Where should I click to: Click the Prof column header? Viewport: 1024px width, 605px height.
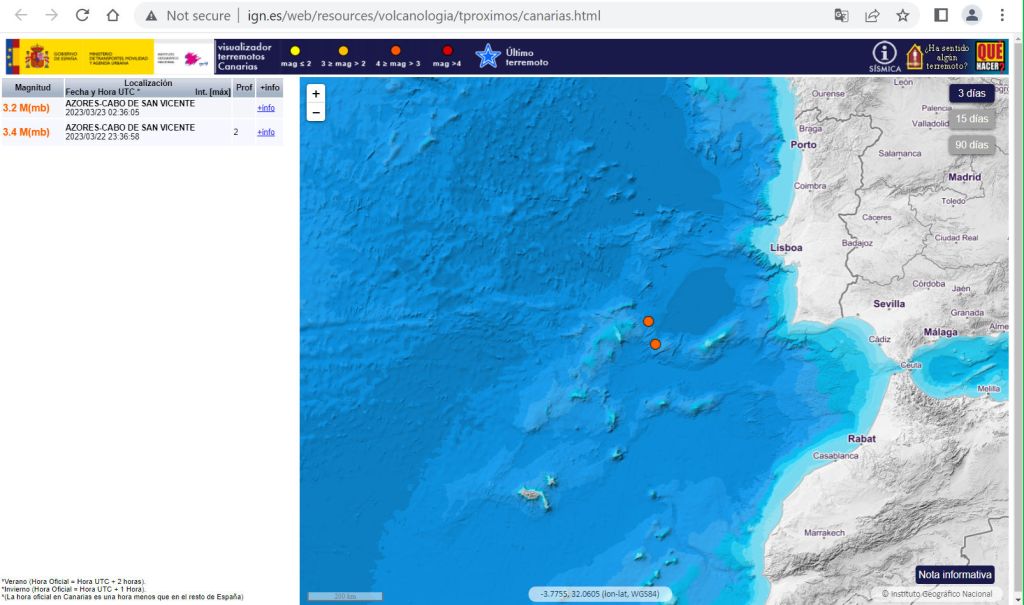[244, 88]
